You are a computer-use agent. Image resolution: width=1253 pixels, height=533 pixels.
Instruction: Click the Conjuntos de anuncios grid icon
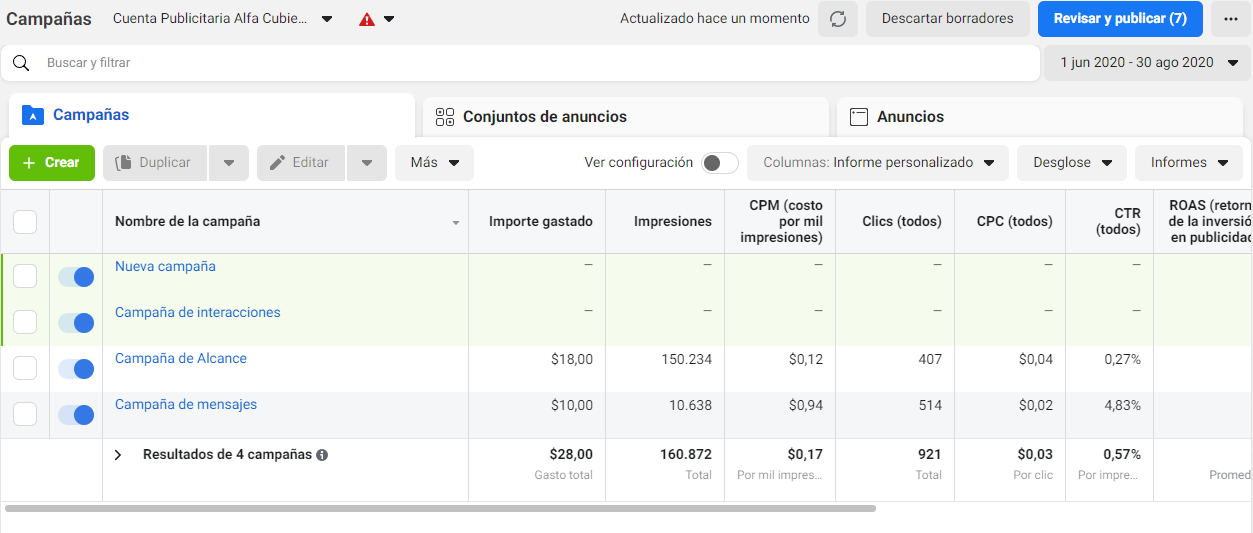pos(445,117)
